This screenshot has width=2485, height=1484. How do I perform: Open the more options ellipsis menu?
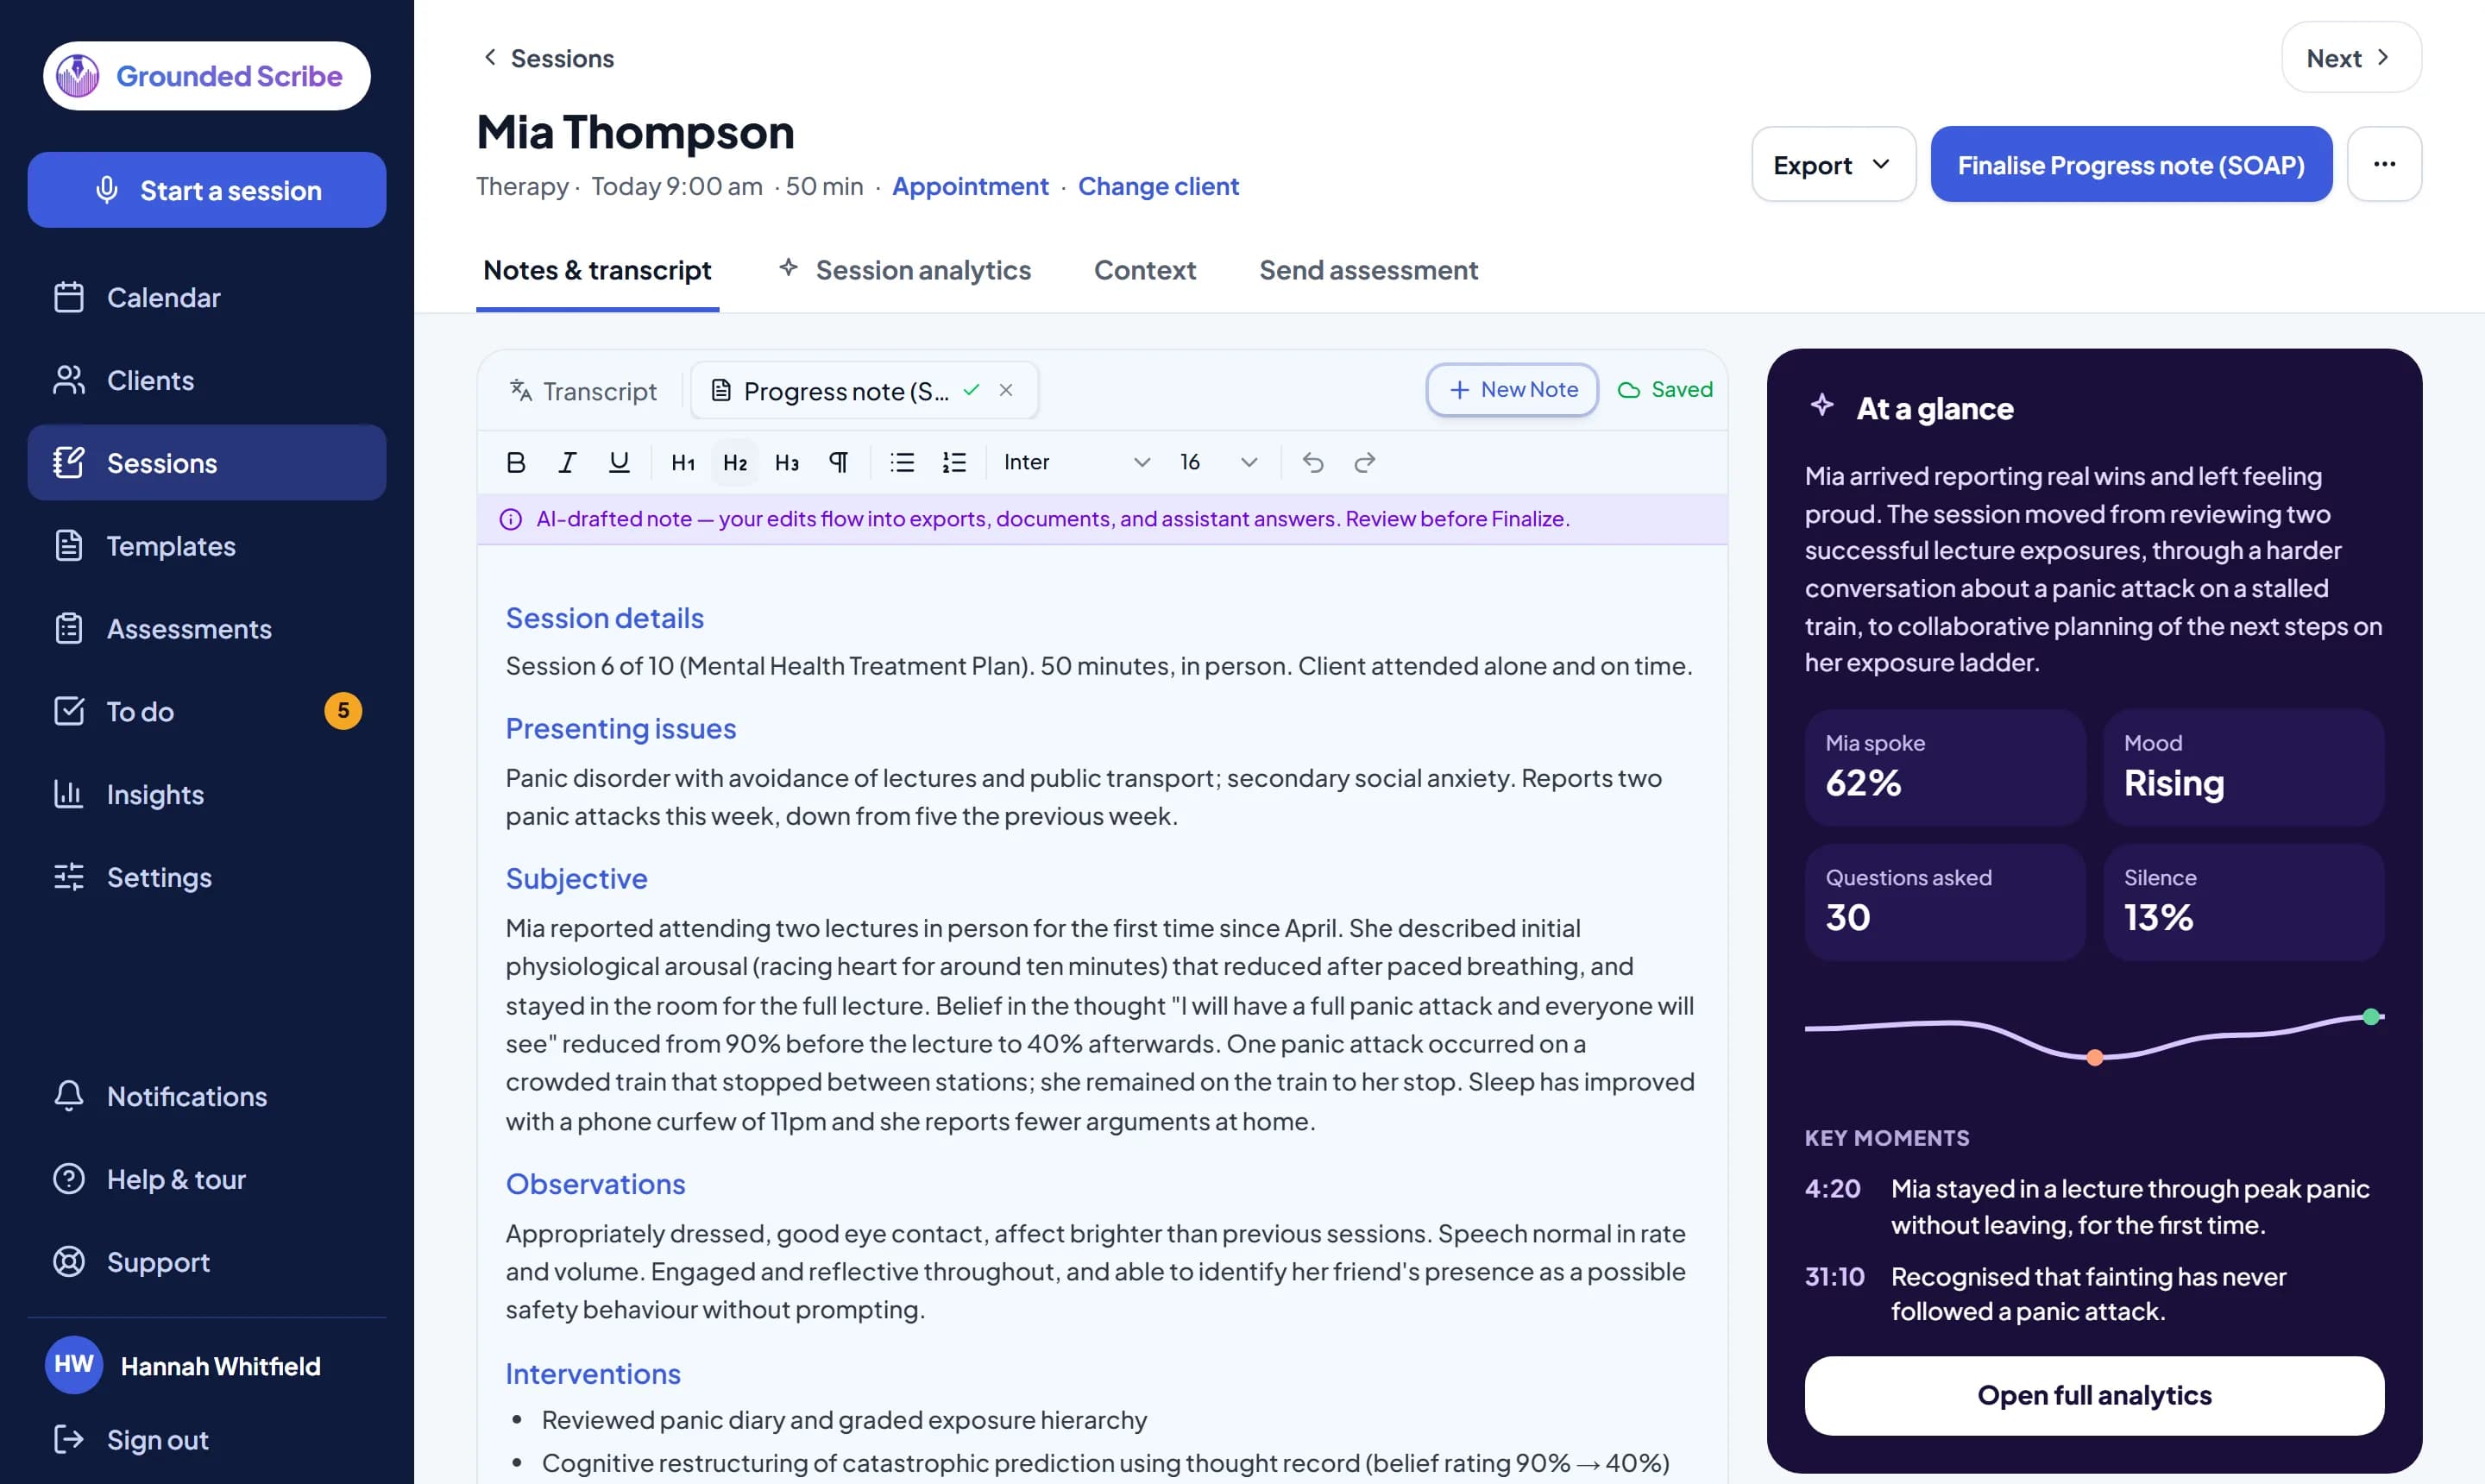coord(2384,165)
